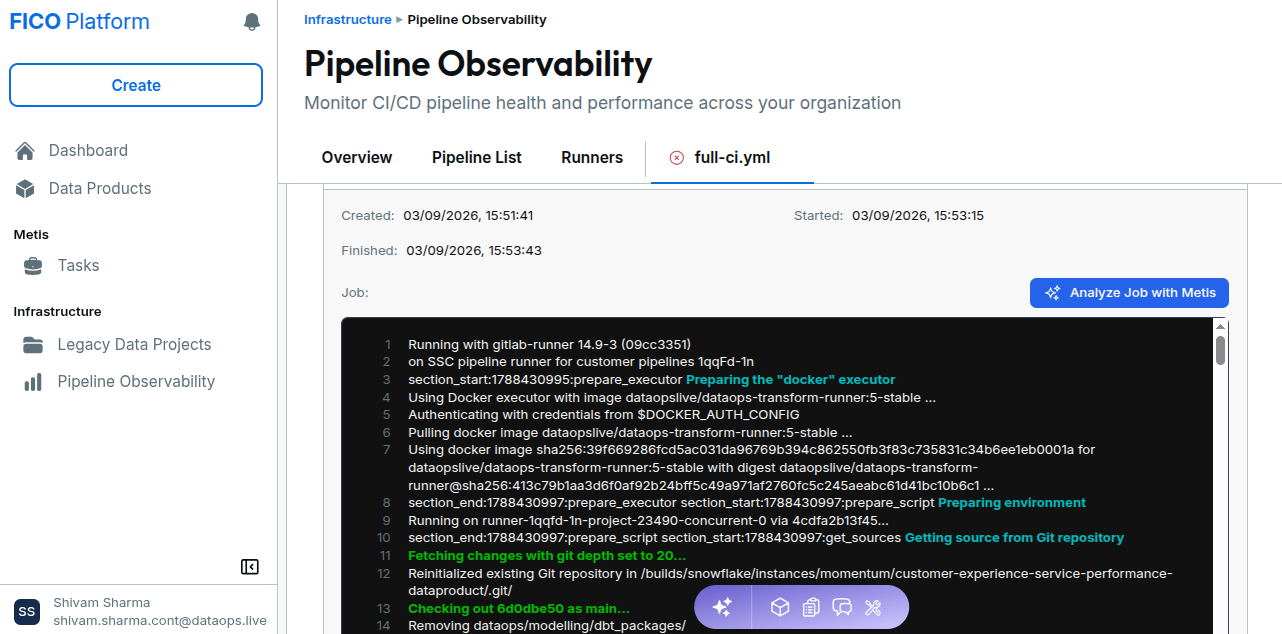This screenshot has width=1282, height=634.
Task: Click the Data Products cube icon
Action: pyautogui.click(x=26, y=189)
